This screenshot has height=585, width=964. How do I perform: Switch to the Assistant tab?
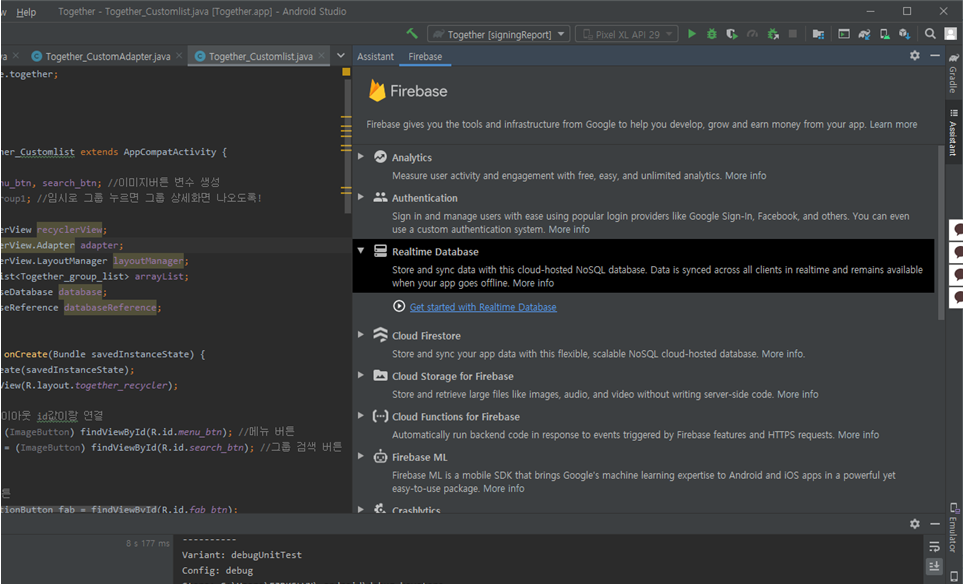click(375, 57)
